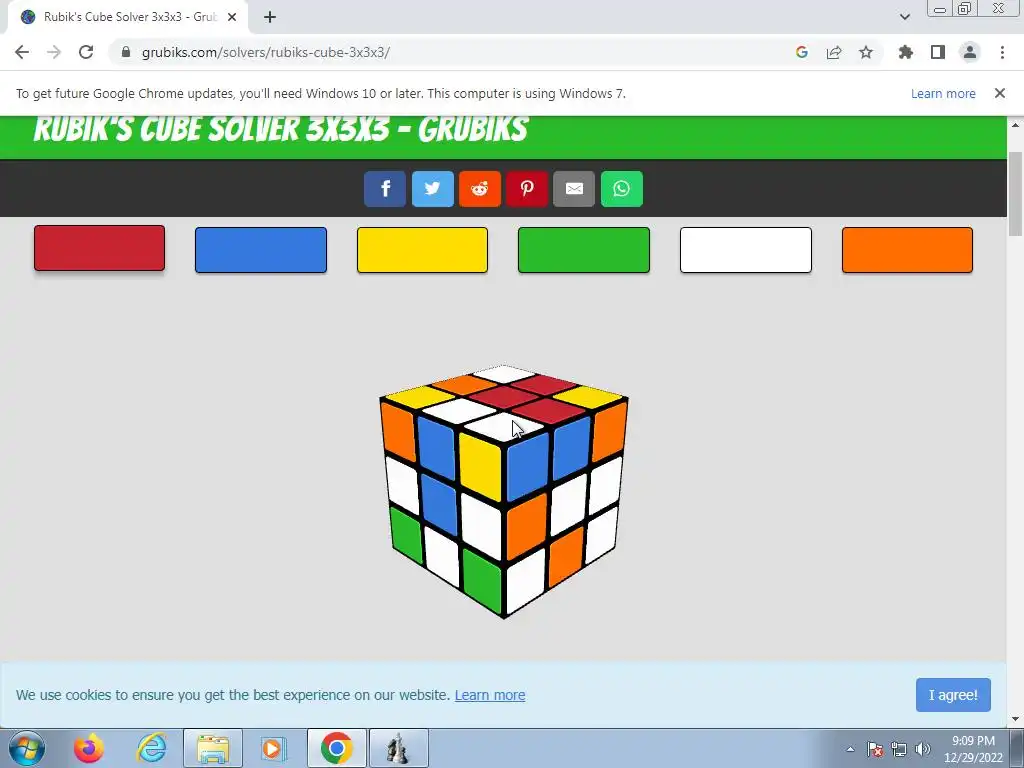Click the page vertical scrollbar thumb
This screenshot has height=768, width=1024.
(x=1016, y=193)
